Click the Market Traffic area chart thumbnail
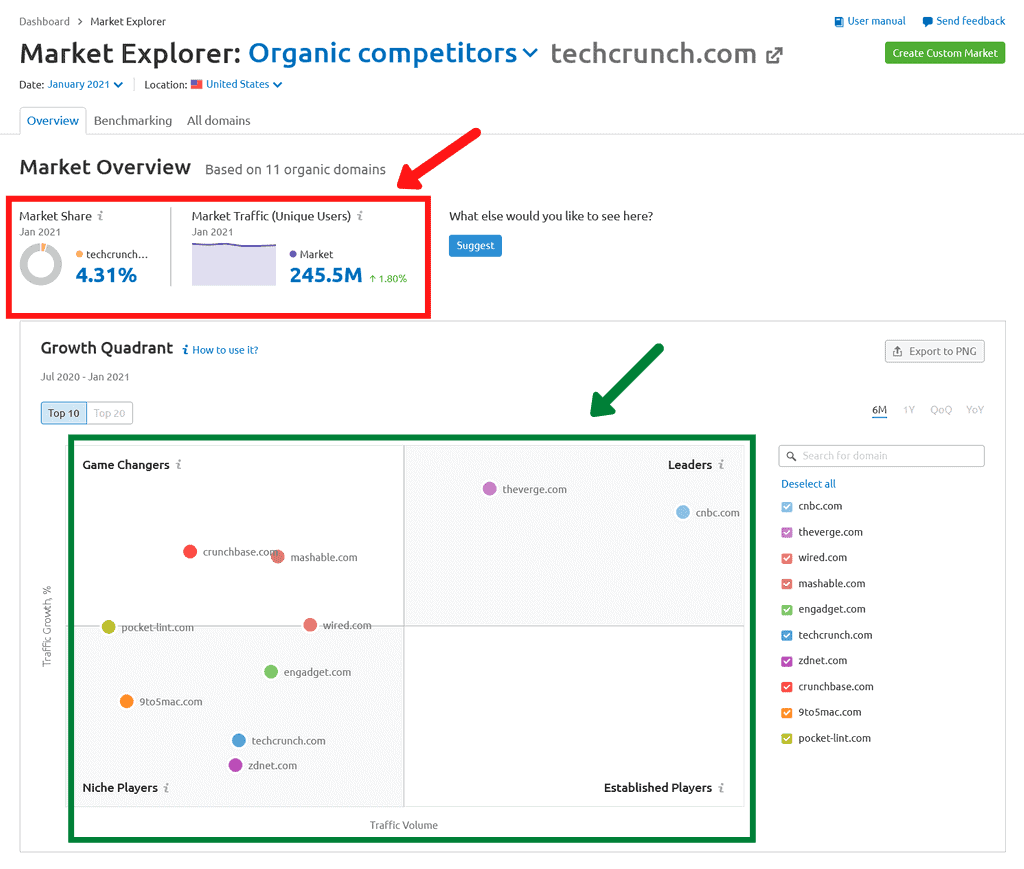This screenshot has width=1024, height=869. [234, 264]
